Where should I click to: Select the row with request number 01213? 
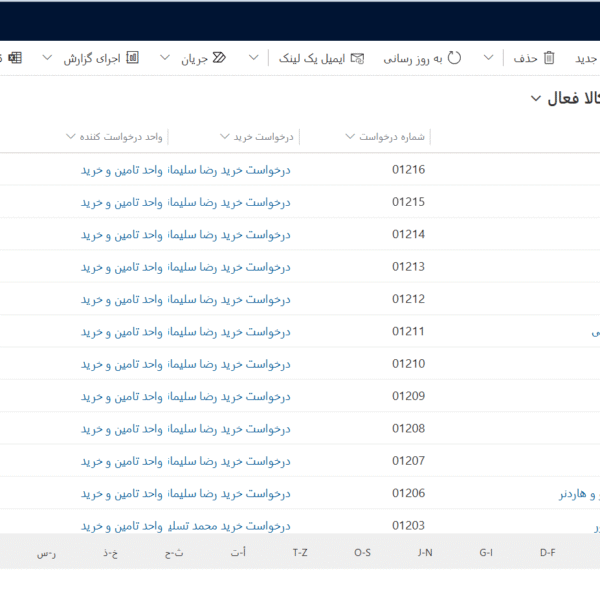(x=408, y=267)
